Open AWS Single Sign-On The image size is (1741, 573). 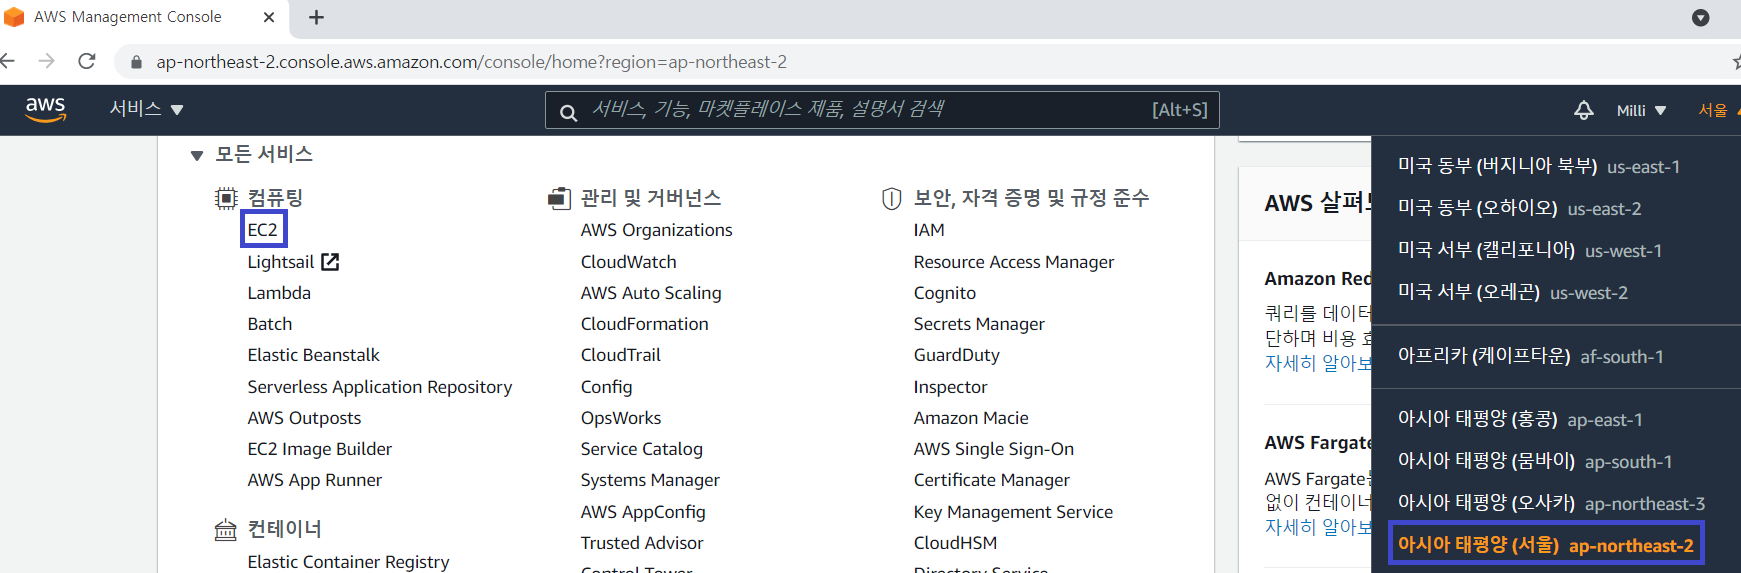click(x=994, y=449)
